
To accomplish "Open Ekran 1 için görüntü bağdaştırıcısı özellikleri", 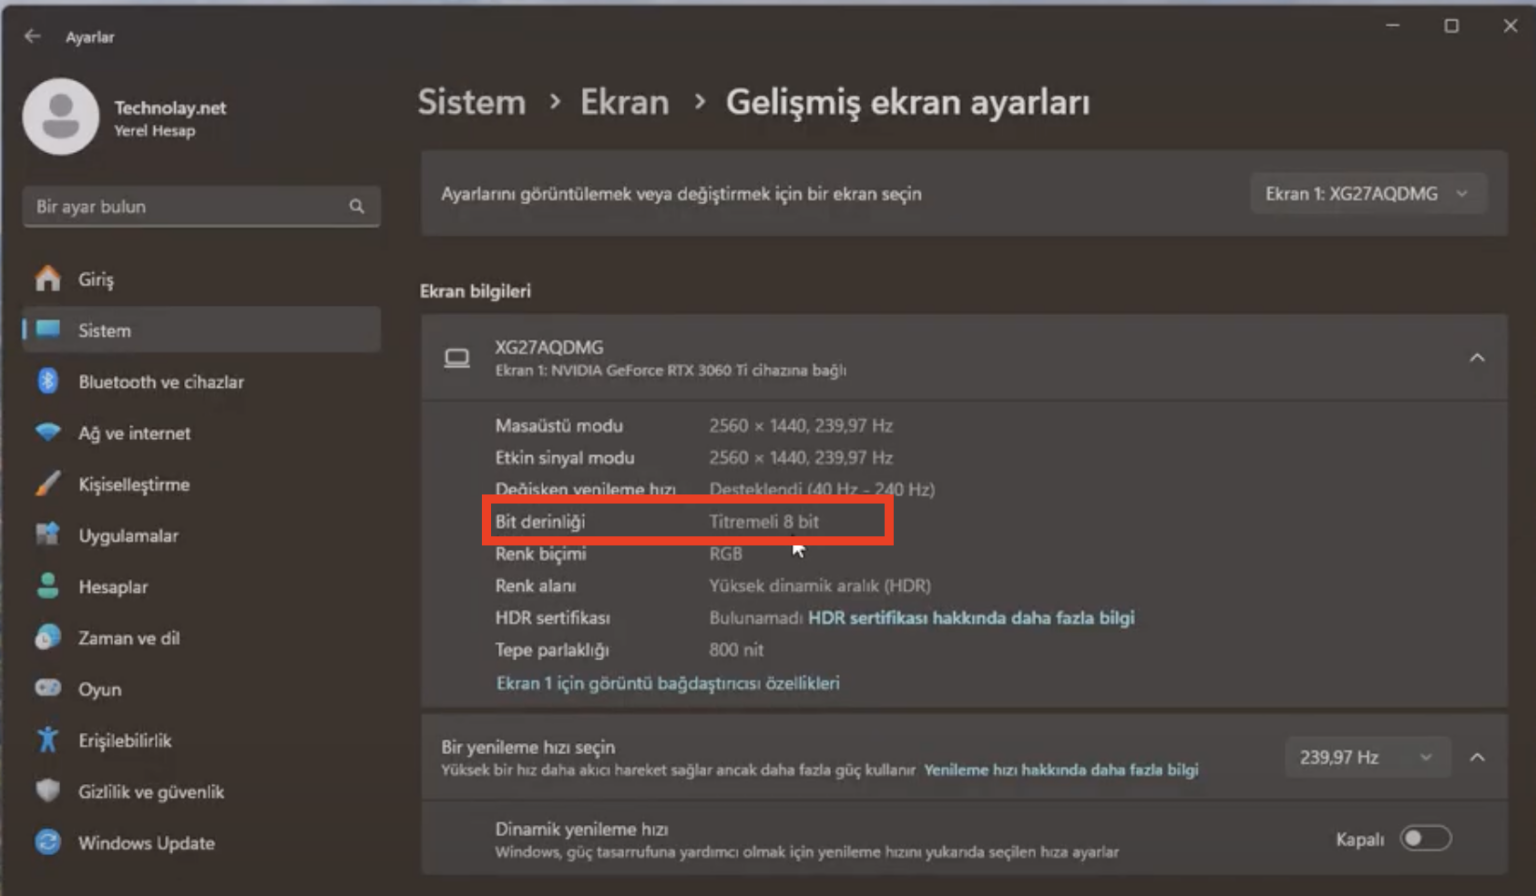I will click(668, 683).
